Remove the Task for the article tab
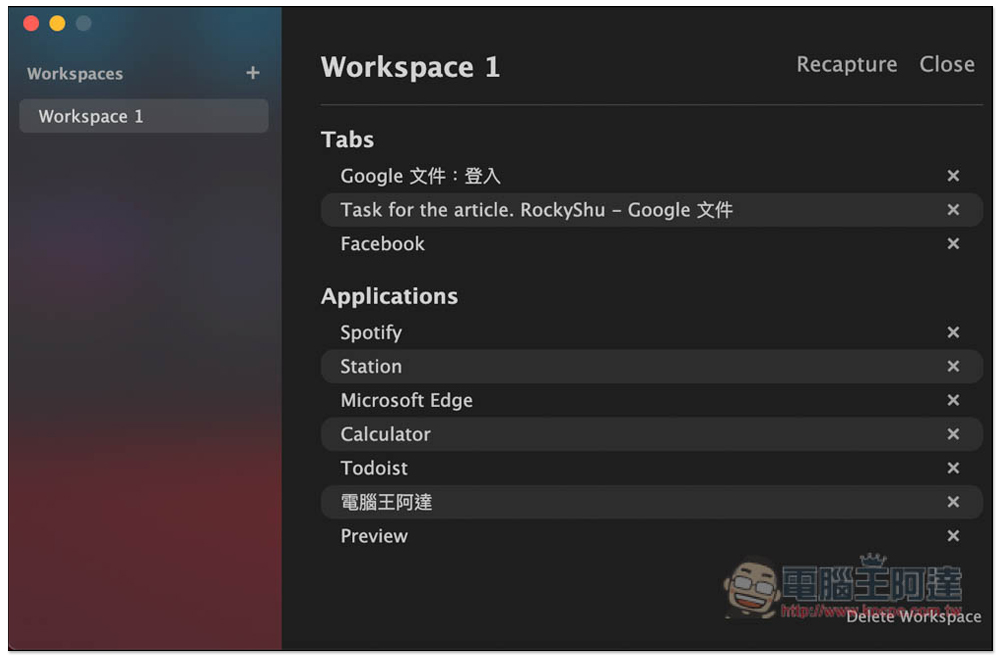1000x658 pixels. 953,210
